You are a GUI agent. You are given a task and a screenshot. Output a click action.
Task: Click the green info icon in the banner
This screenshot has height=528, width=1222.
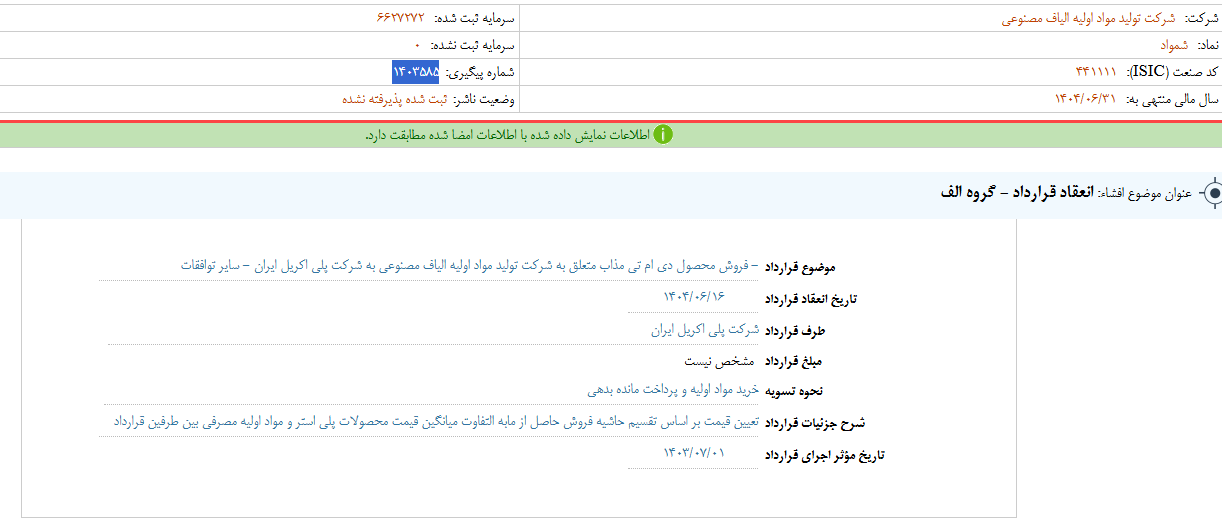pyautogui.click(x=663, y=135)
